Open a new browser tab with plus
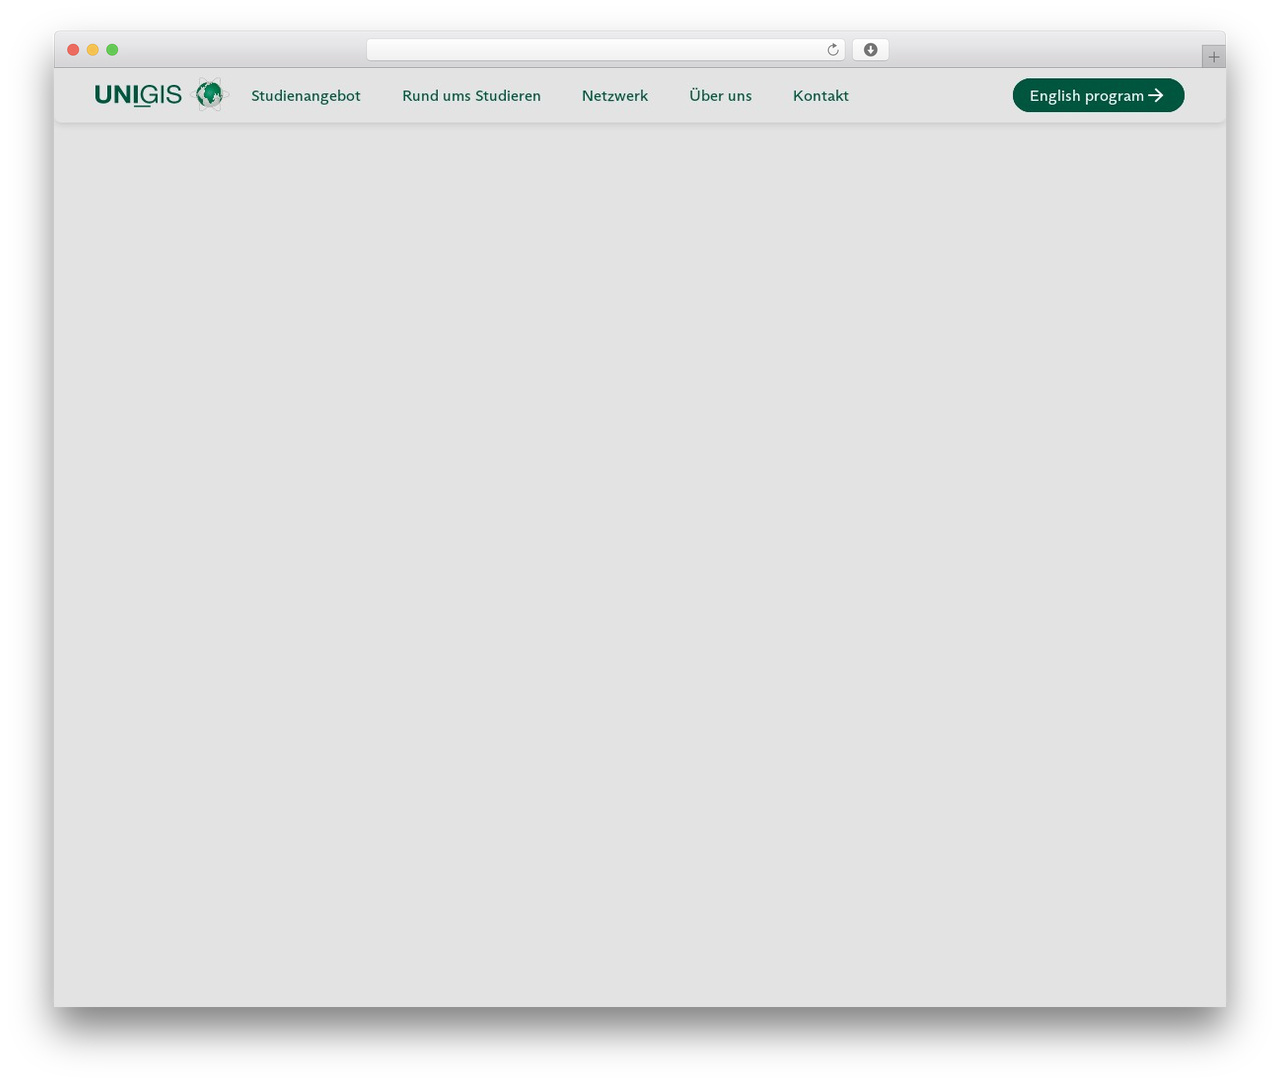 click(1213, 57)
